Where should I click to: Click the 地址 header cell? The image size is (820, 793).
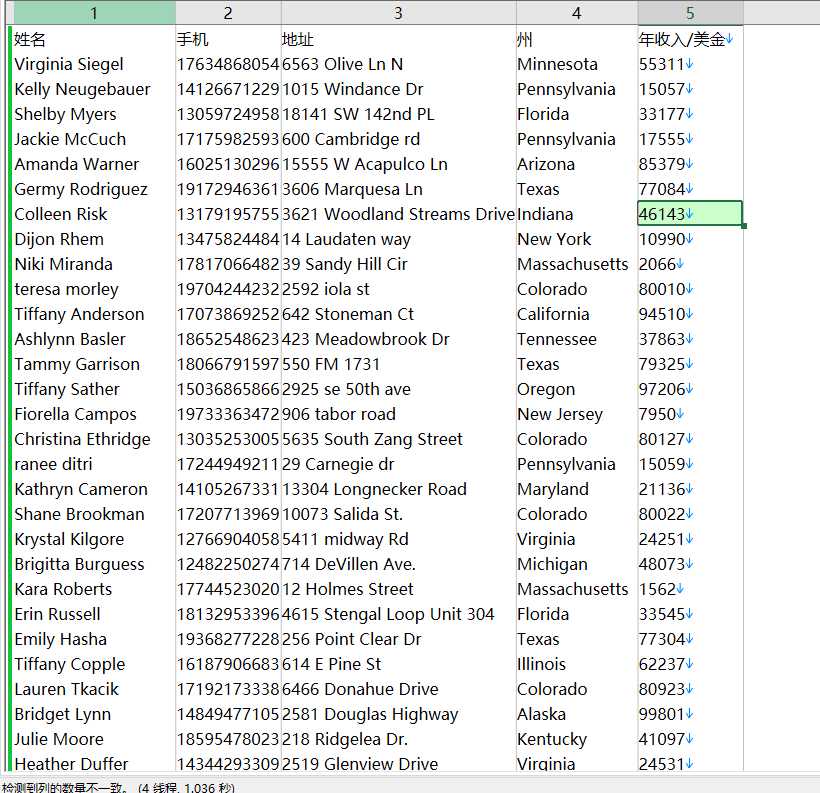coord(398,39)
